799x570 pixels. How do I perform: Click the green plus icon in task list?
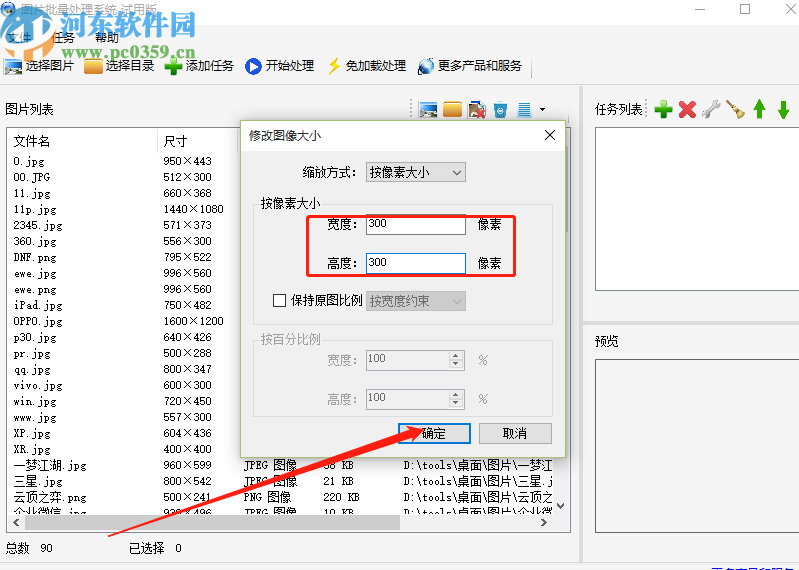663,109
